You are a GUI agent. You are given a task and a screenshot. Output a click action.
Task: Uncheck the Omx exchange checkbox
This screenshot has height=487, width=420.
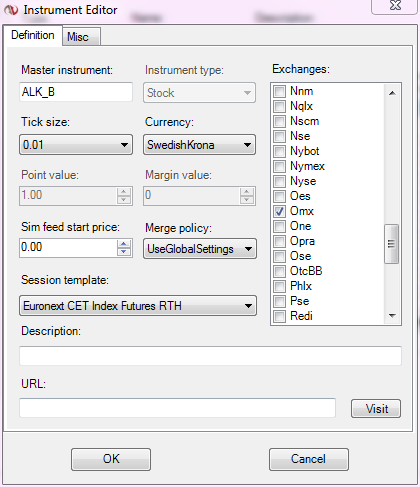click(x=279, y=211)
